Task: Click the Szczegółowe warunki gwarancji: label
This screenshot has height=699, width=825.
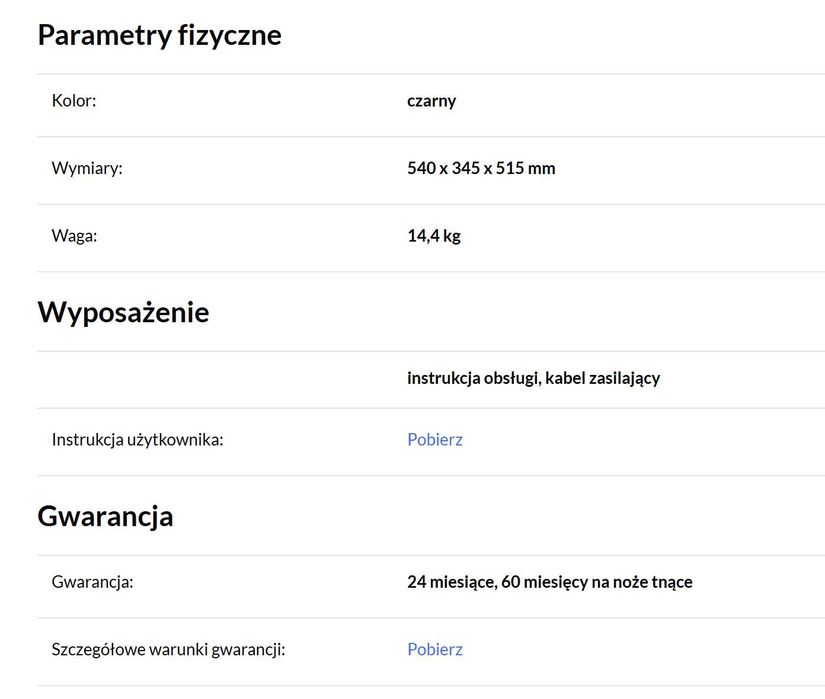Action: tap(168, 649)
